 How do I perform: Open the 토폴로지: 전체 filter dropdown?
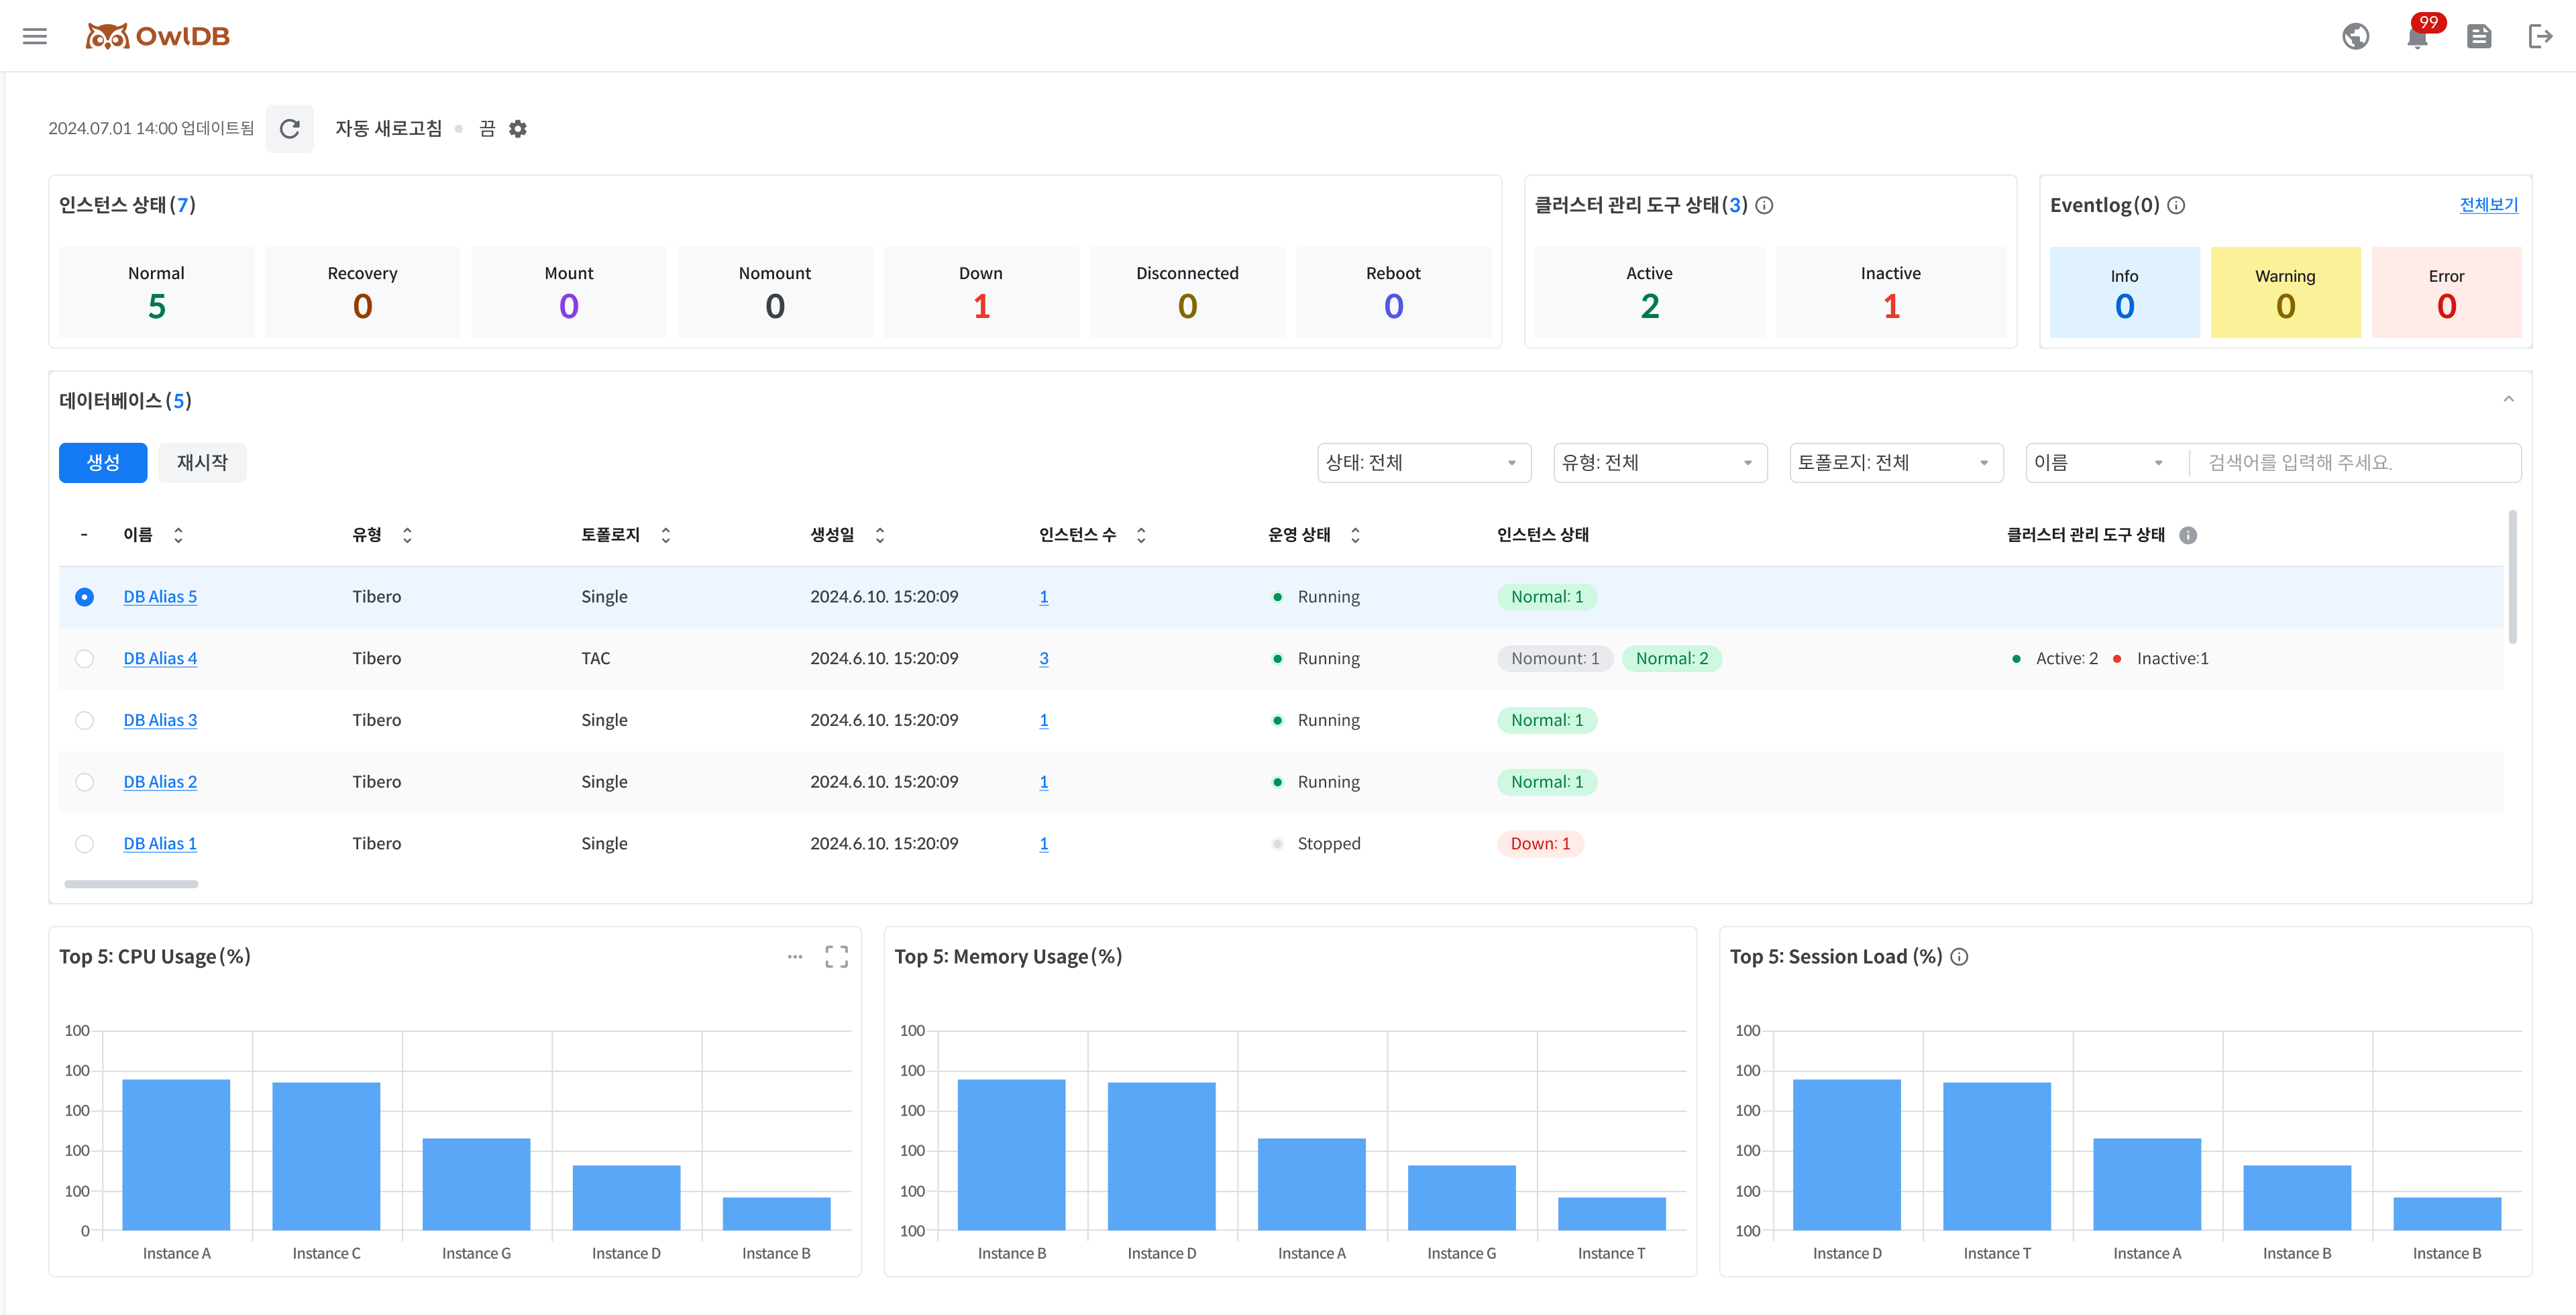(1895, 463)
